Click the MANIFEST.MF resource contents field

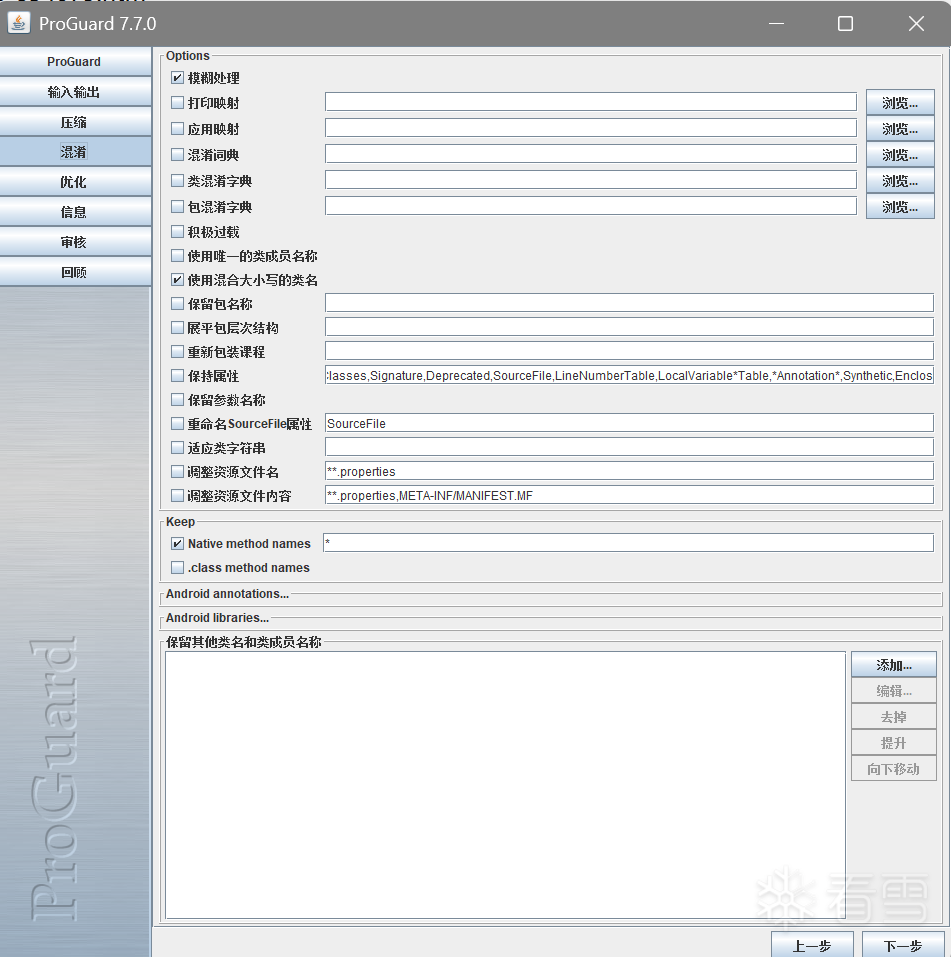pyautogui.click(x=629, y=495)
